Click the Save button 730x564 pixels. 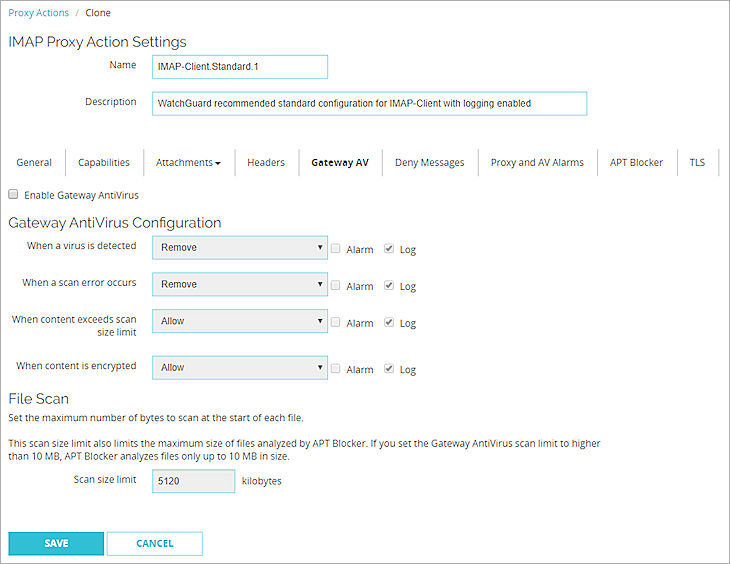(x=56, y=543)
